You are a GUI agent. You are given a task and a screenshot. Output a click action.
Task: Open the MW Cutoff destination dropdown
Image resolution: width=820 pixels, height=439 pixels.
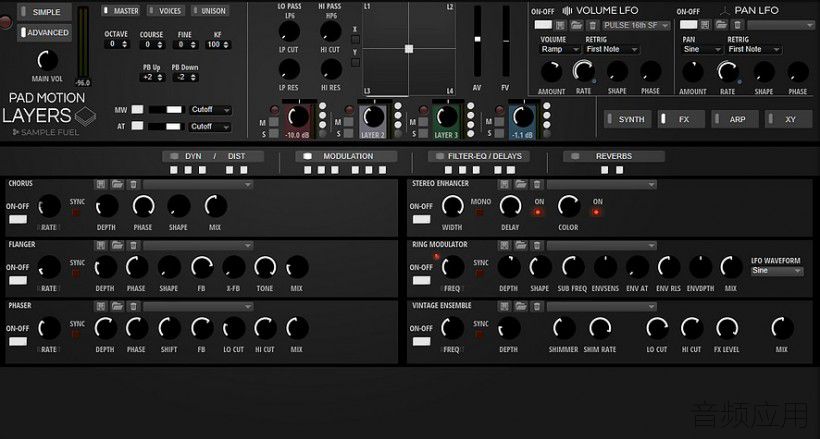[x=210, y=110]
